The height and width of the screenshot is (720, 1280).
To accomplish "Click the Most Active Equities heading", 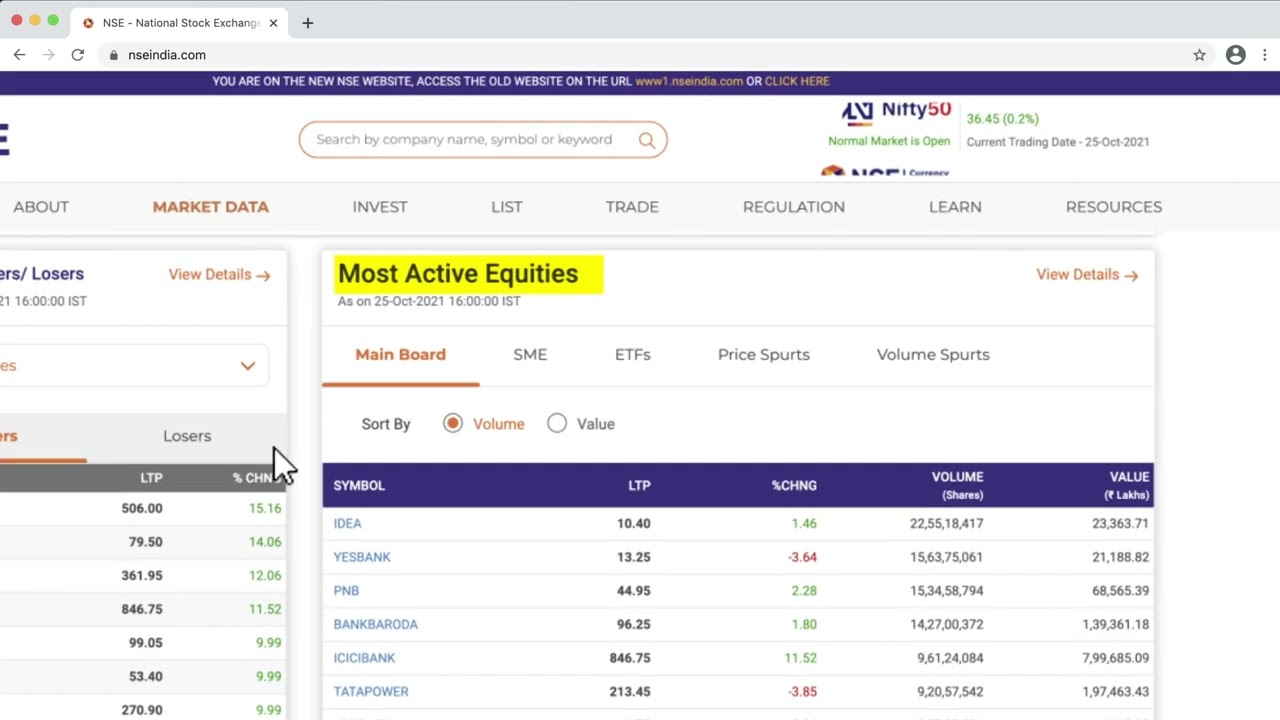I will 458,274.
